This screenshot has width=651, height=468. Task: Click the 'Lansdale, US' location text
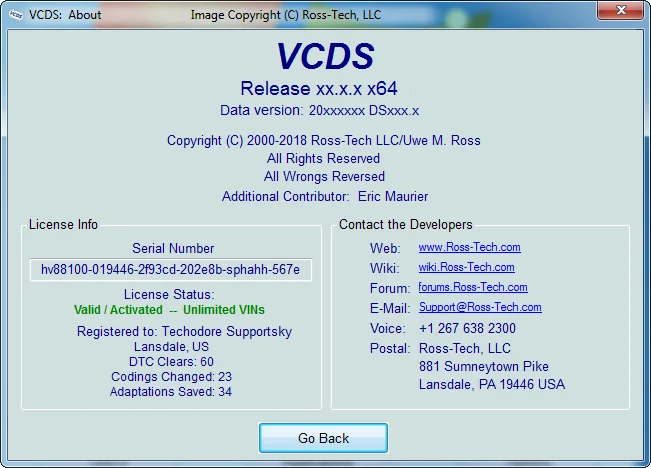coord(171,347)
